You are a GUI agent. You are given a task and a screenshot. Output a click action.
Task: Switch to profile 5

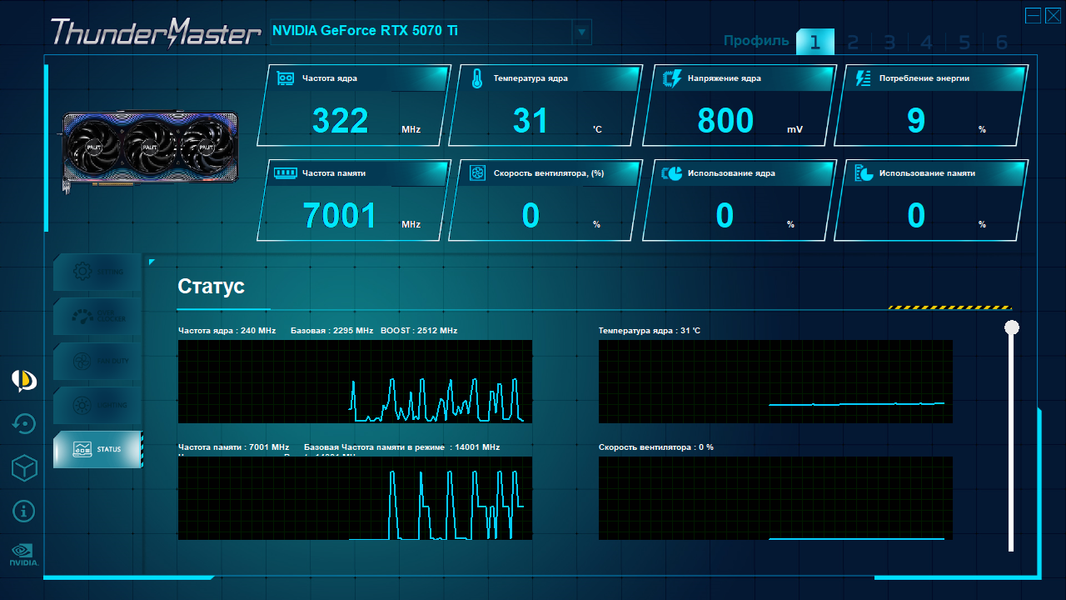click(x=964, y=43)
